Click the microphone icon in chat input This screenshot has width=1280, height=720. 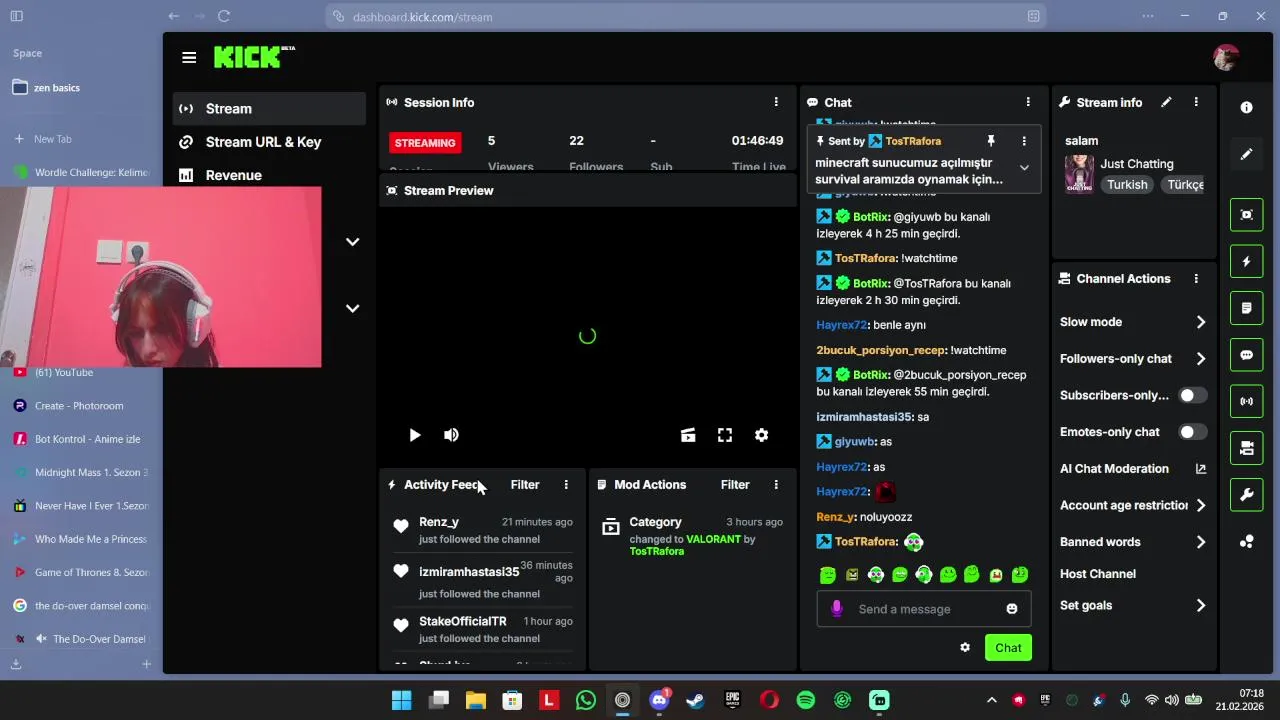(x=837, y=609)
